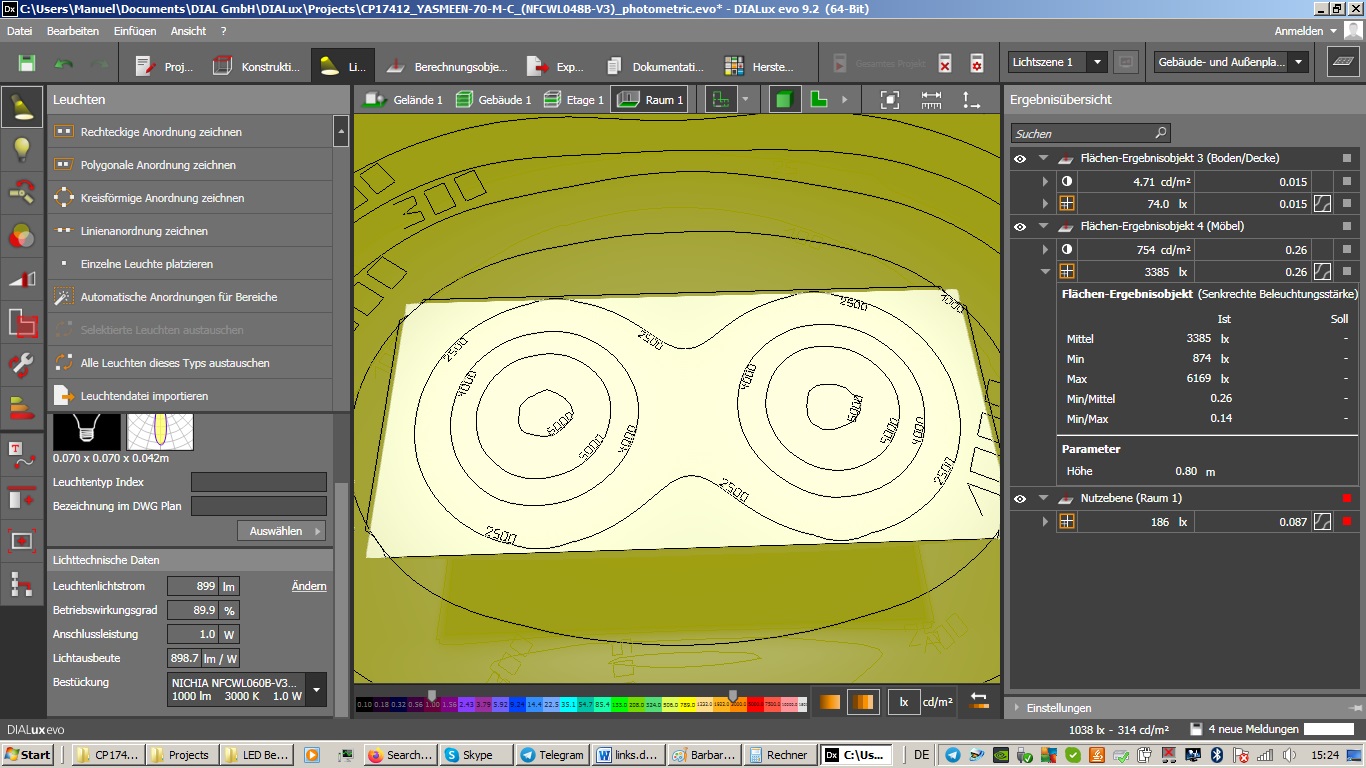Choose Einzelne Leuchte platzieren
This screenshot has width=1366, height=768.
pyautogui.click(x=190, y=264)
